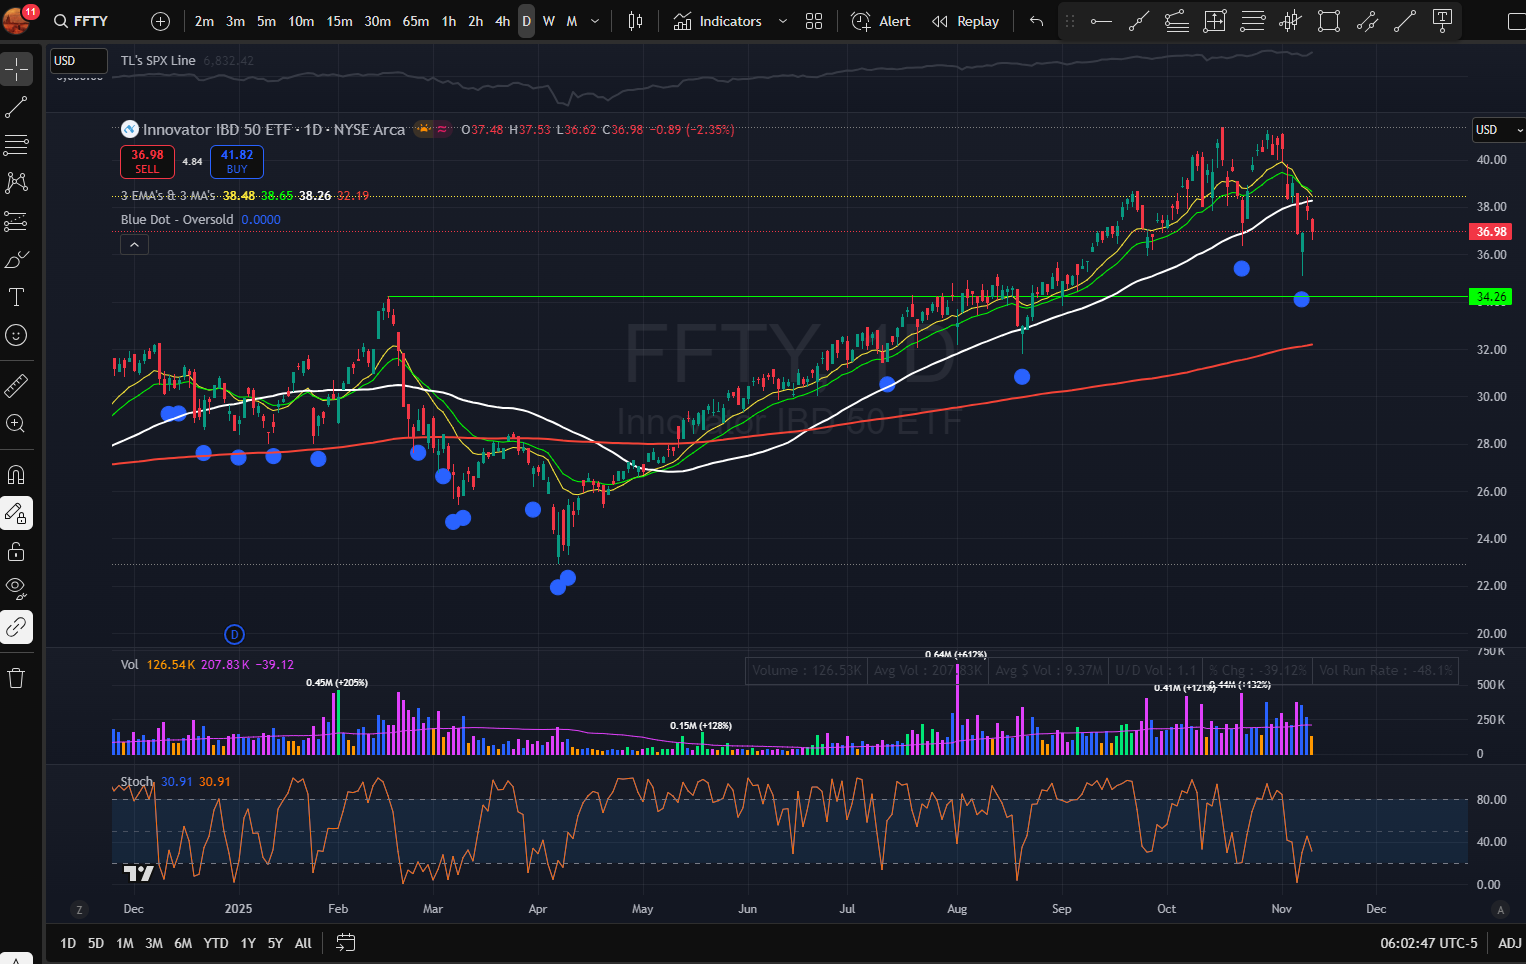Click the trash remove objects icon
Screen dimensions: 1526x964
tap(16, 678)
